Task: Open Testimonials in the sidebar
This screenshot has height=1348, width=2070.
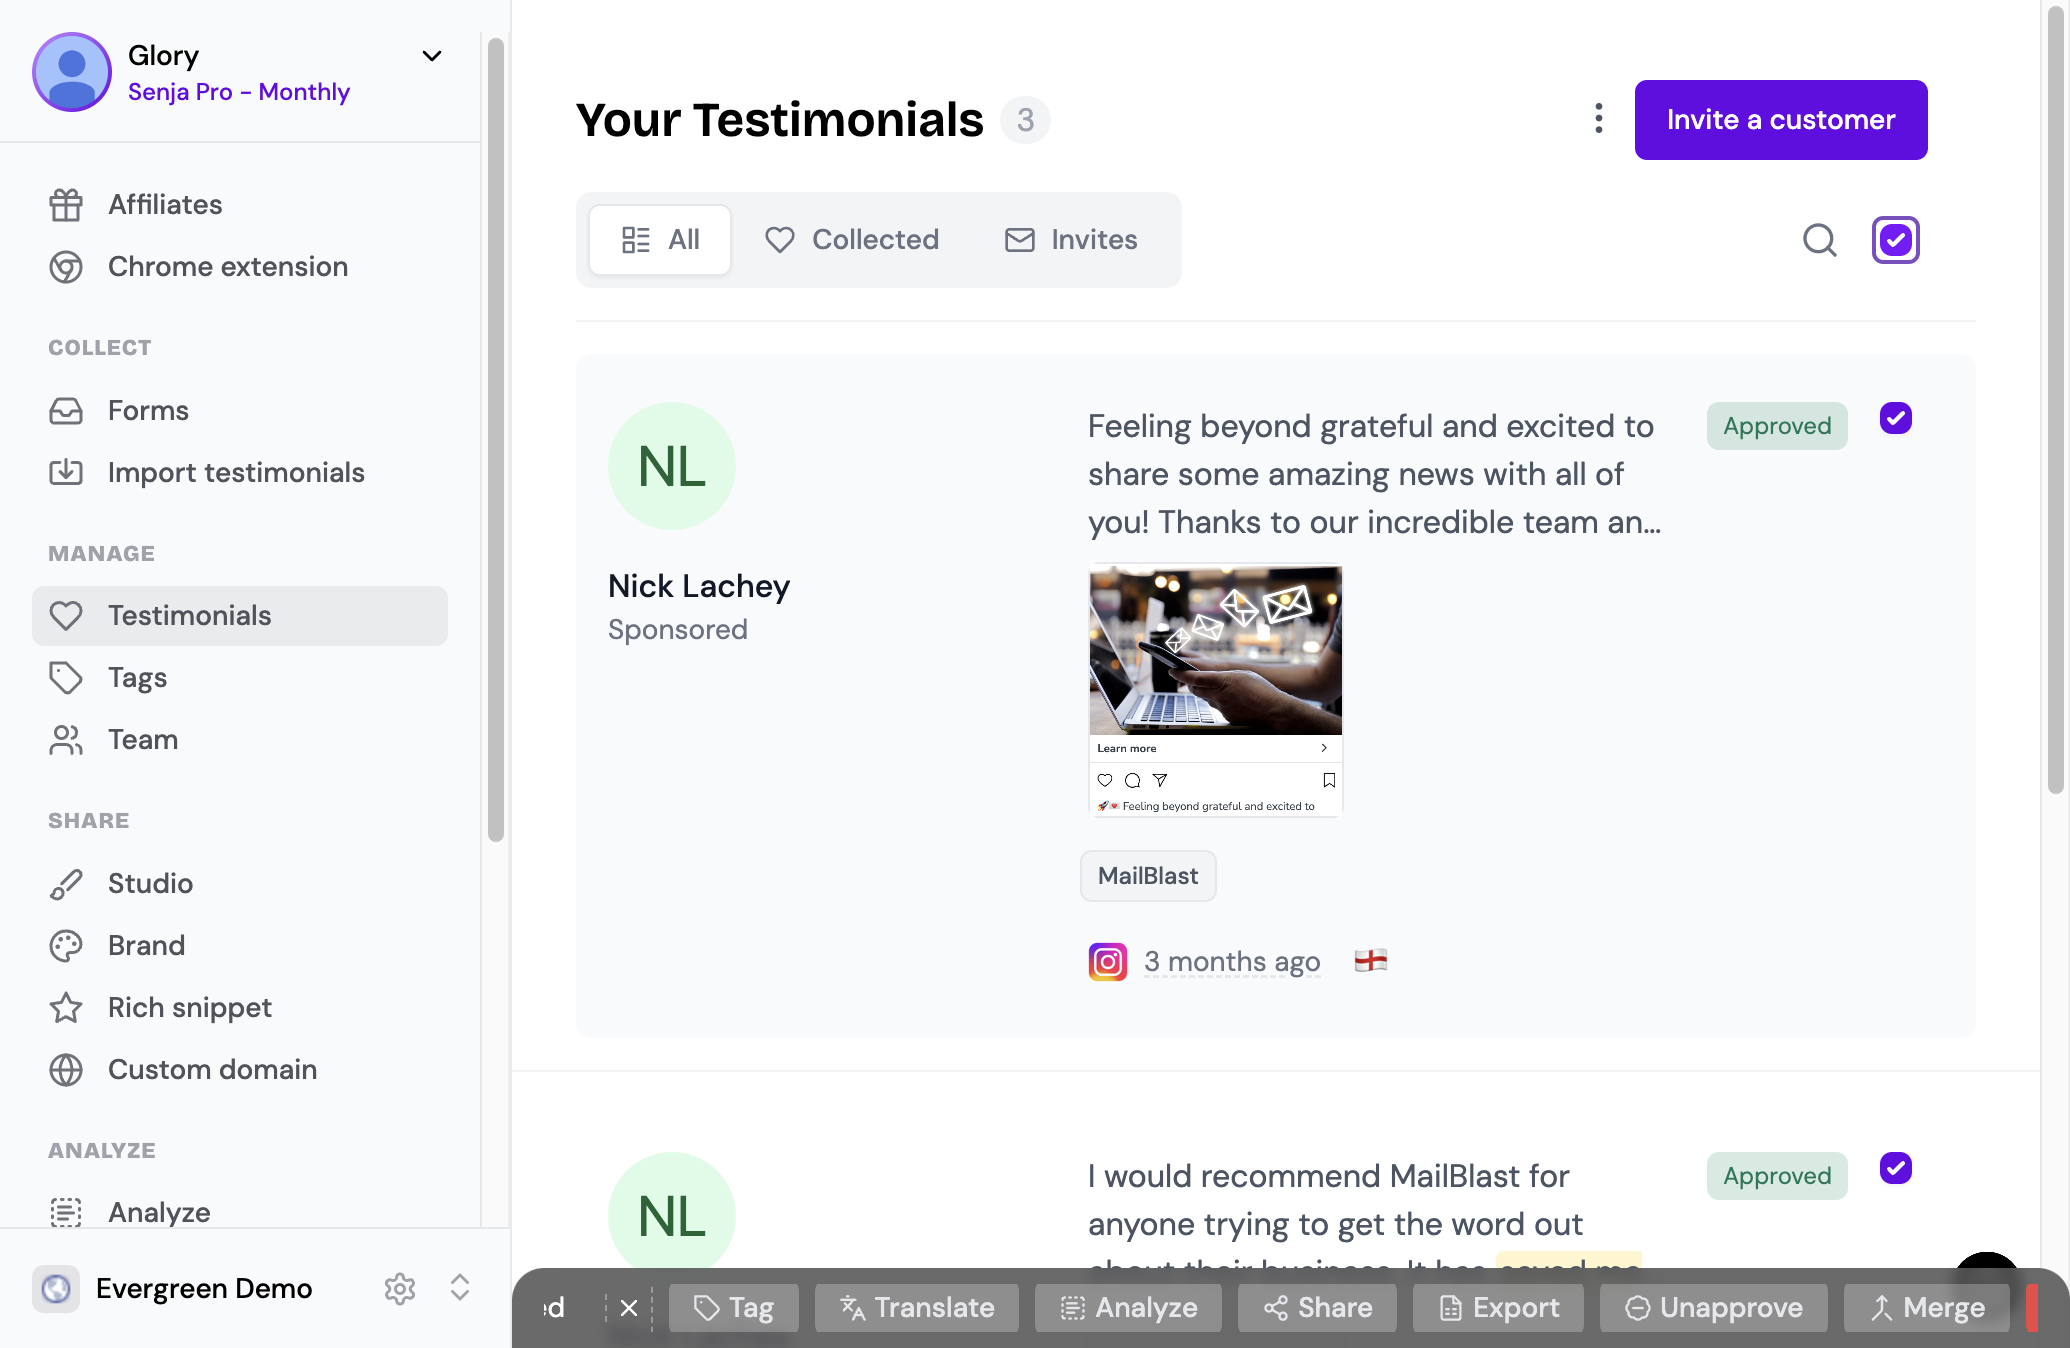Action: tap(240, 616)
